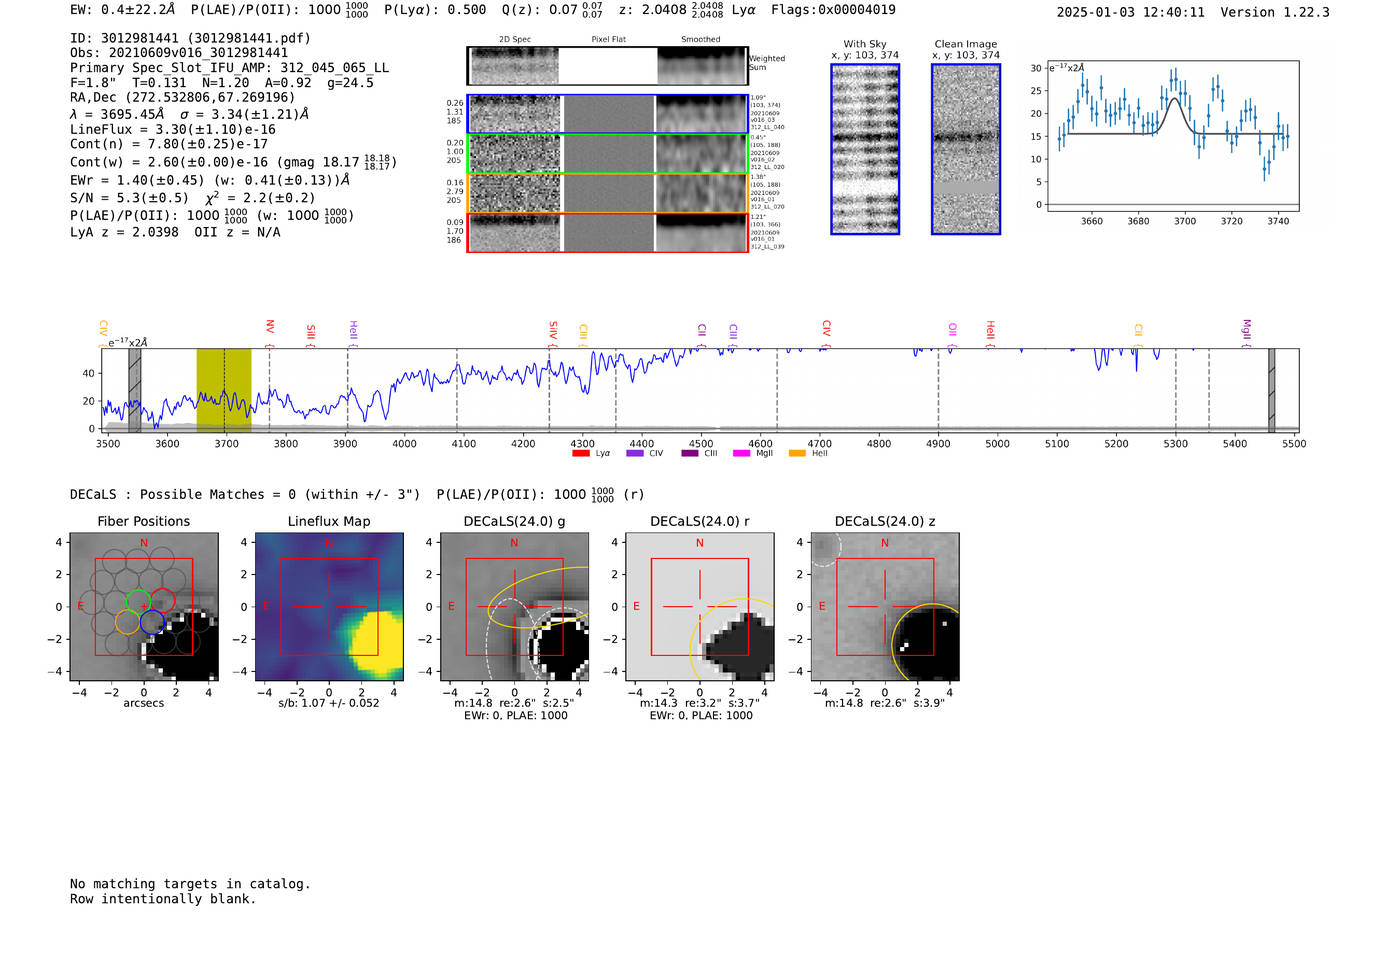Open the "Clean Image" panel

point(966,149)
